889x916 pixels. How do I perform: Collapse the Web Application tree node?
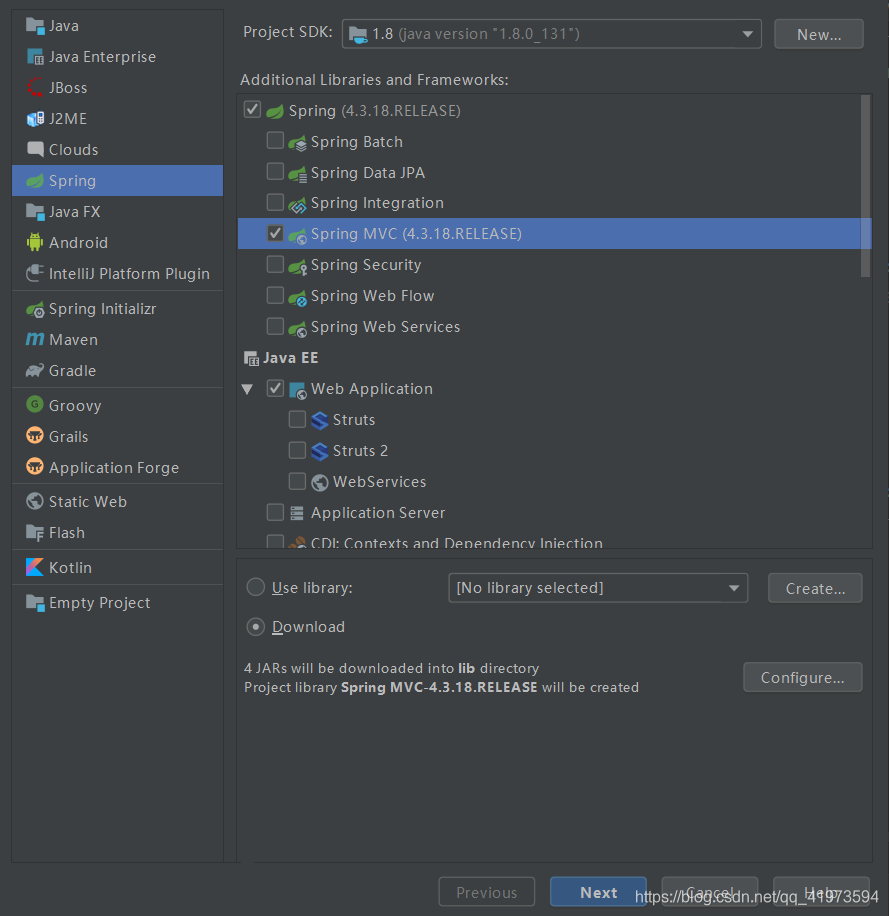(247, 388)
